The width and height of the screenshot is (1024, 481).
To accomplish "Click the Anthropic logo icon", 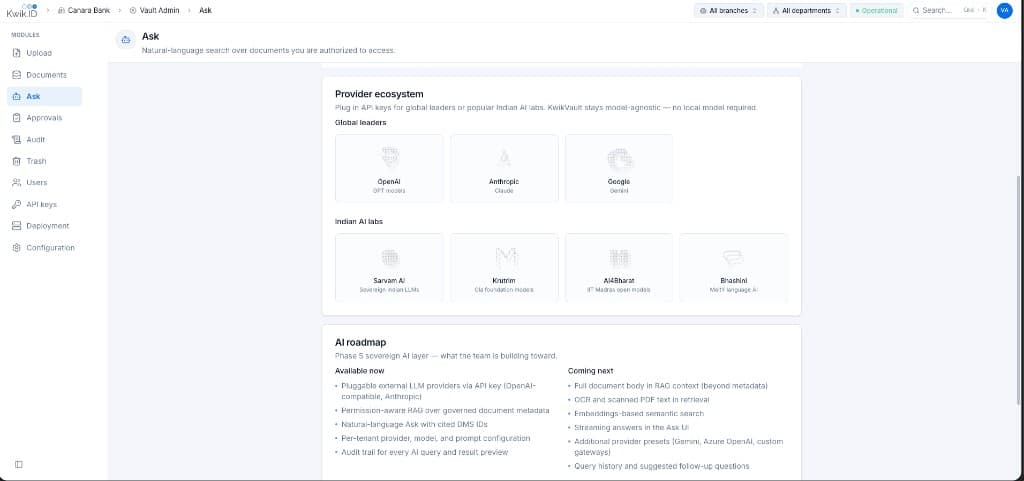I will tap(504, 158).
